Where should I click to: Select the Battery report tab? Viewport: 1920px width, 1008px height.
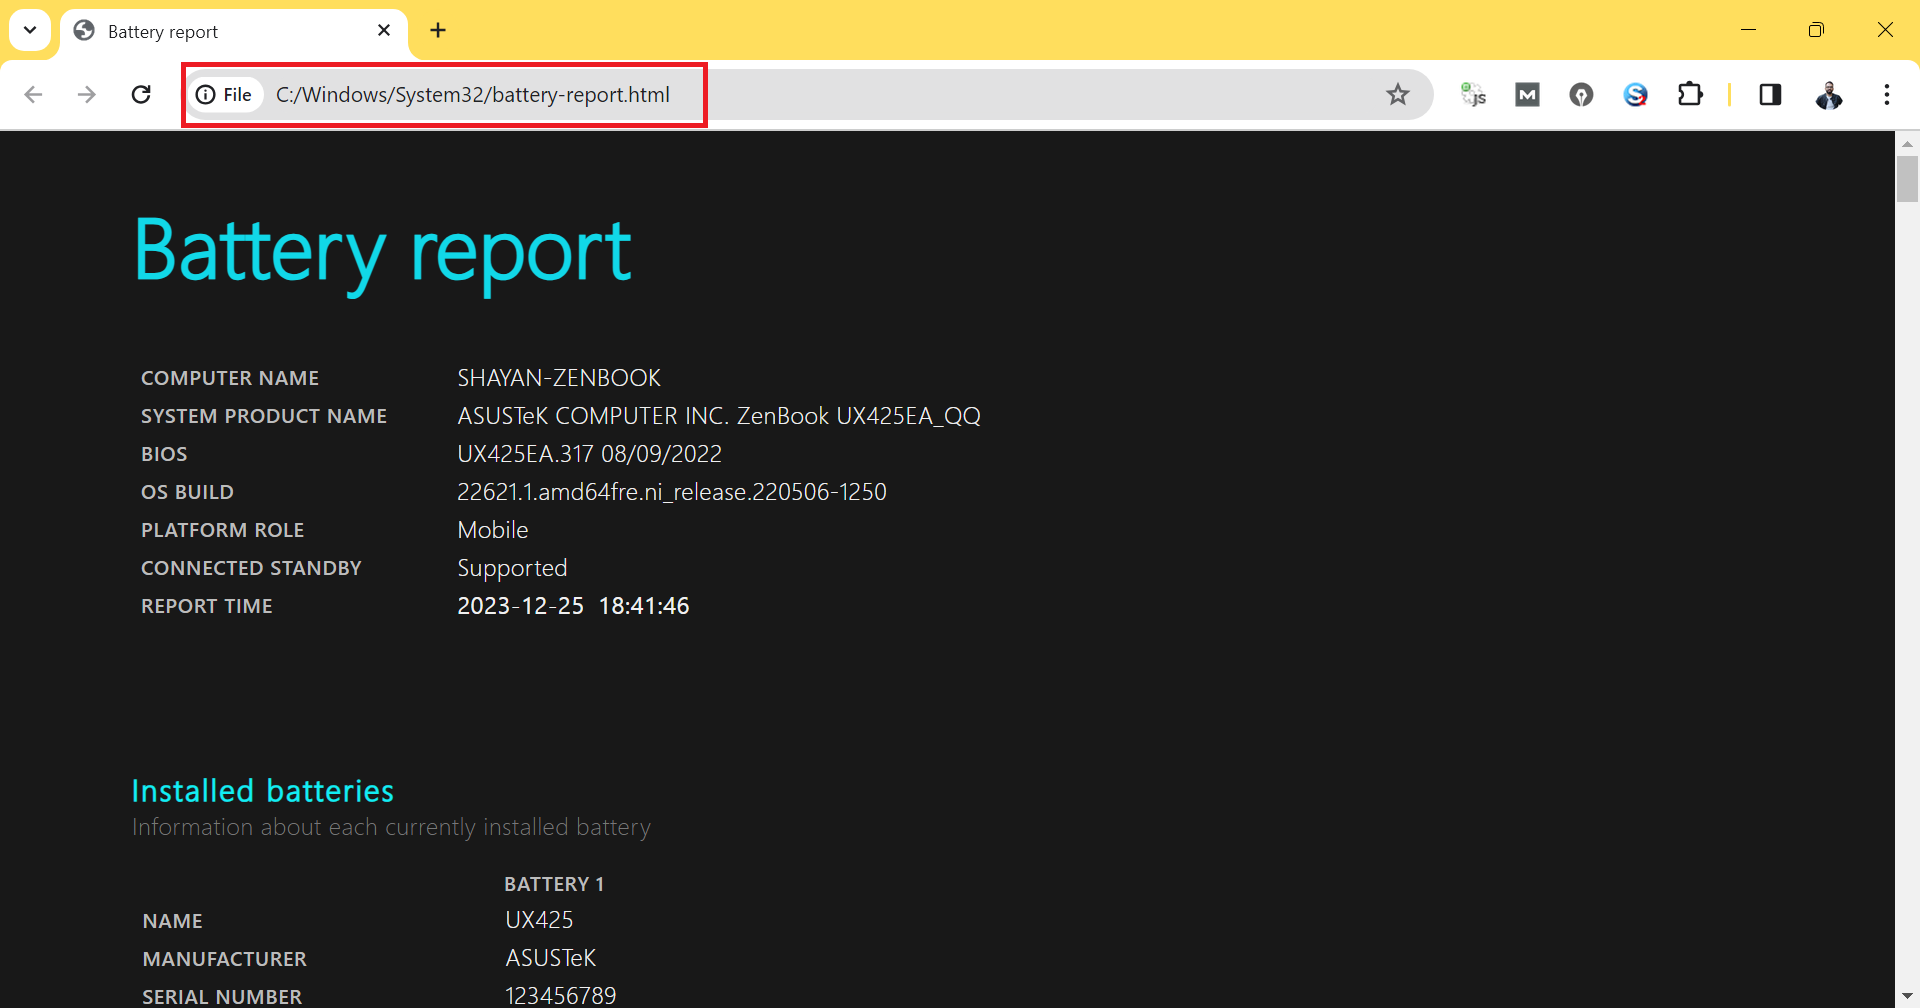(x=234, y=32)
